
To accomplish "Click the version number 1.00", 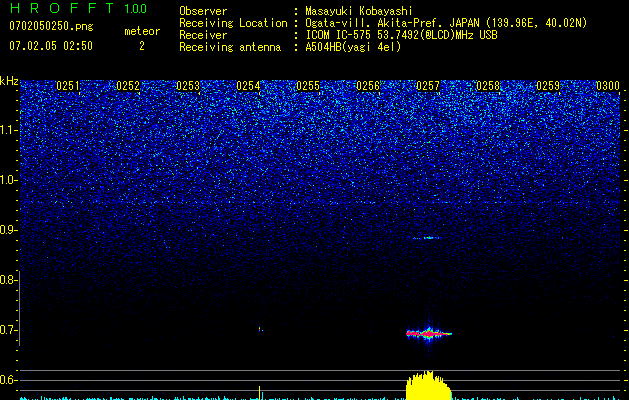I will tap(135, 9).
